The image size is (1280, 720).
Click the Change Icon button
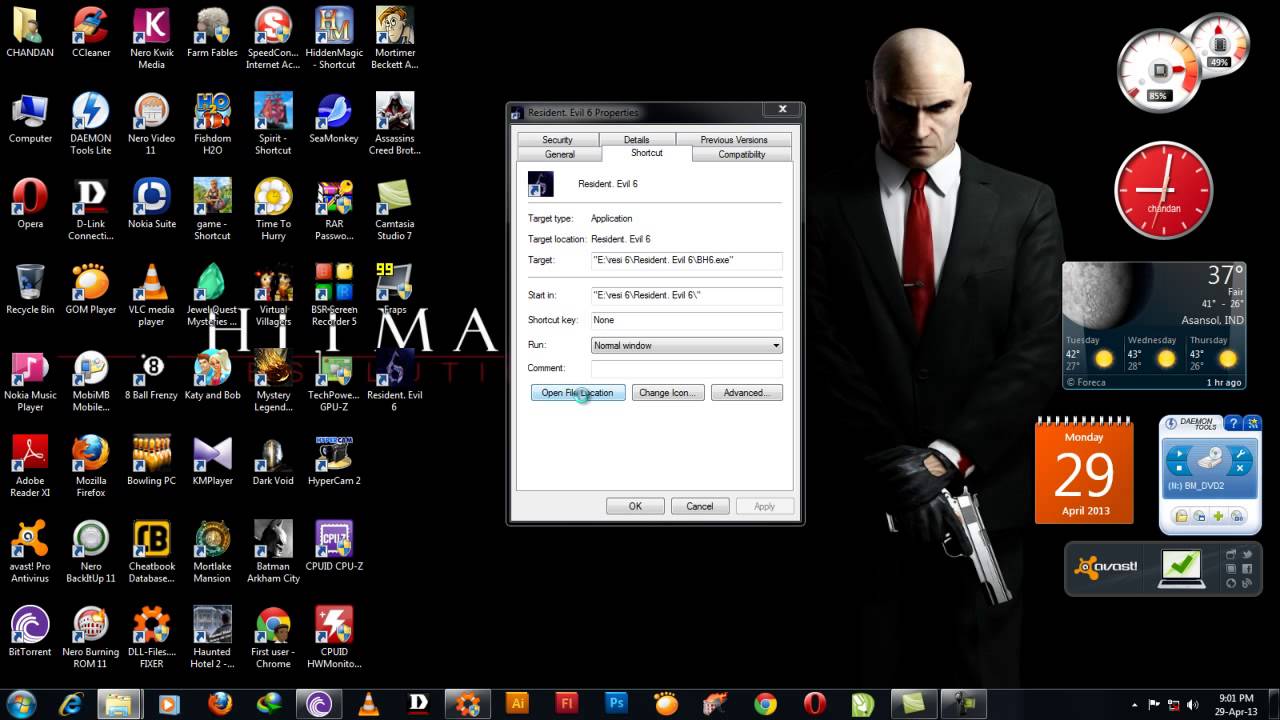tap(668, 393)
